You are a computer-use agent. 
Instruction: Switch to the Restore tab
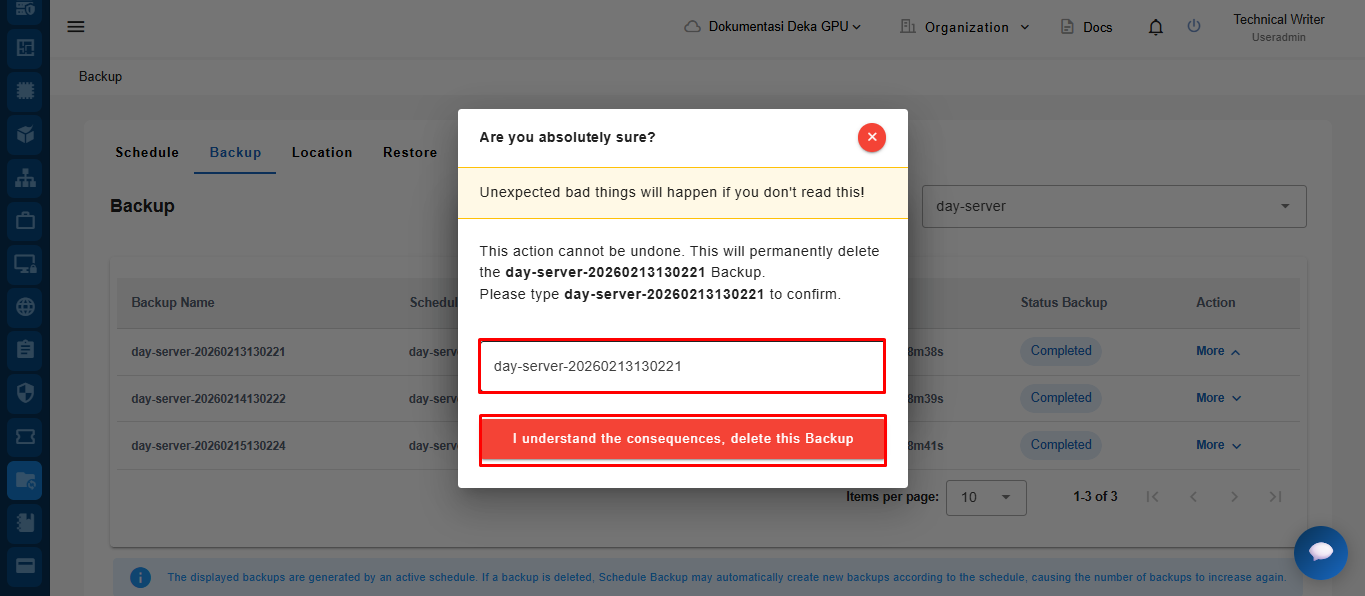tap(410, 153)
